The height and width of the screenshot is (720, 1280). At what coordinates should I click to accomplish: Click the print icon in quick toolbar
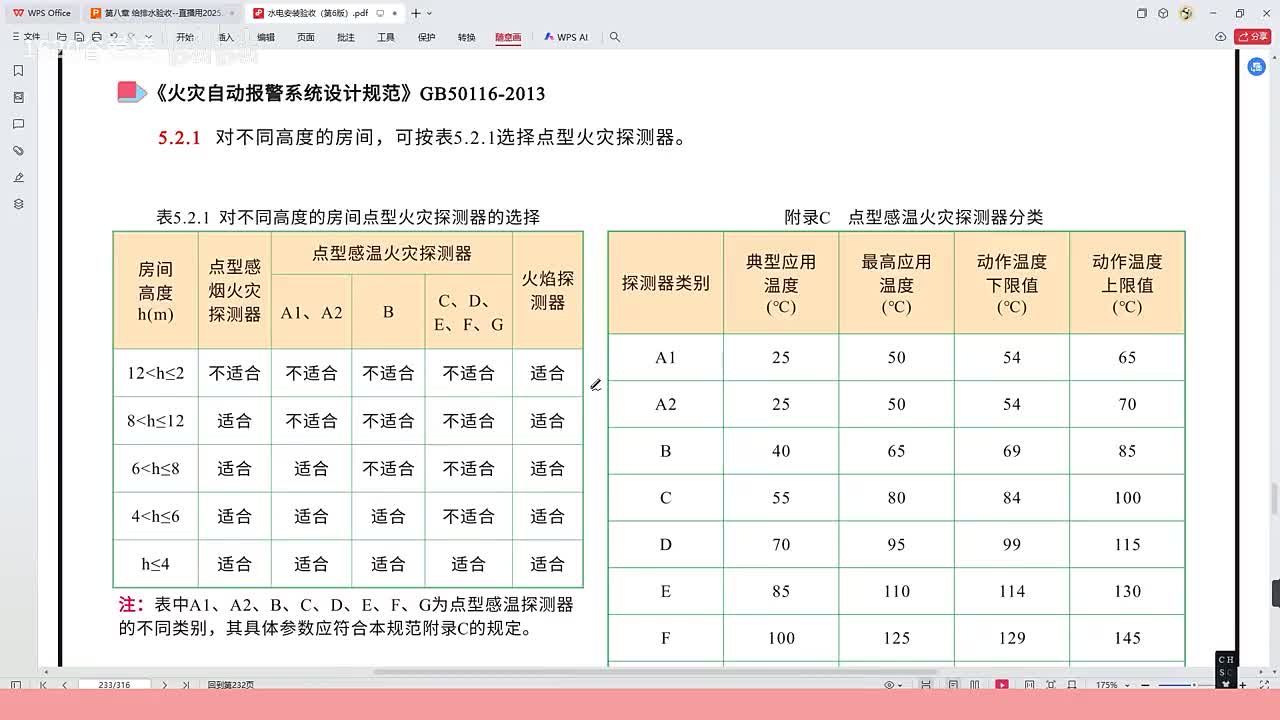[97, 37]
